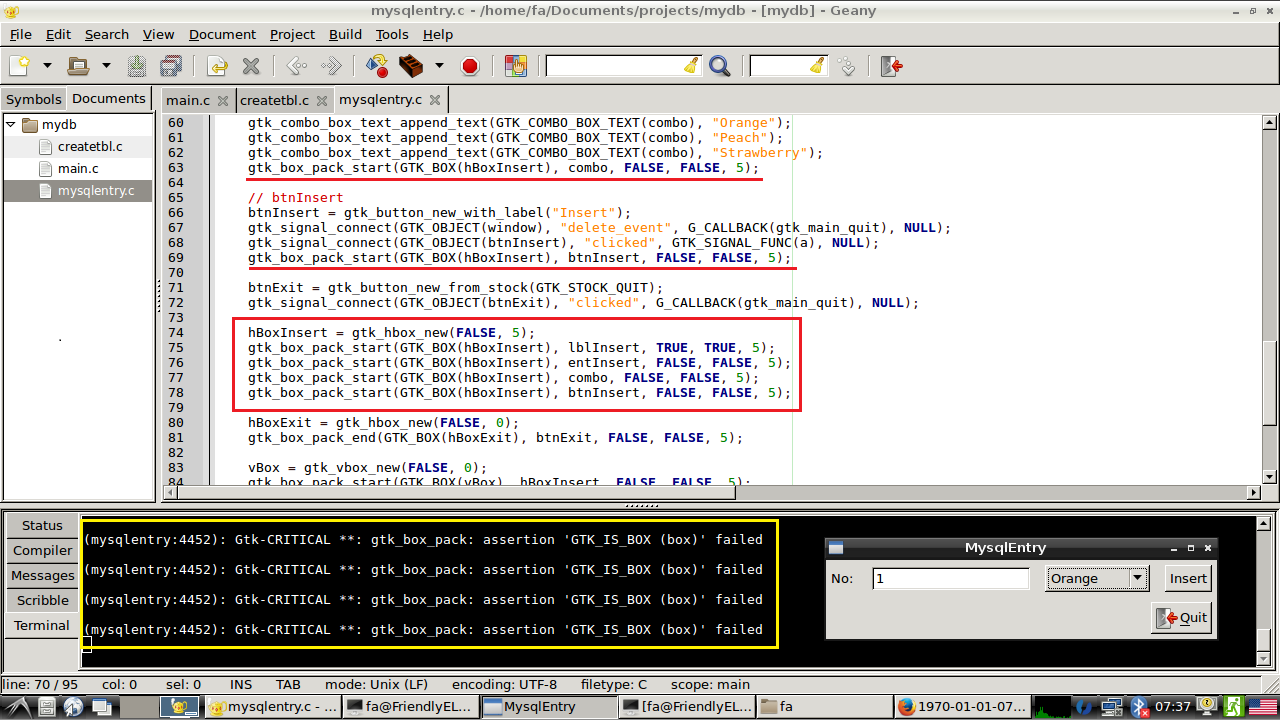Quit Geany with the toolbar exit icon

pyautogui.click(x=892, y=66)
